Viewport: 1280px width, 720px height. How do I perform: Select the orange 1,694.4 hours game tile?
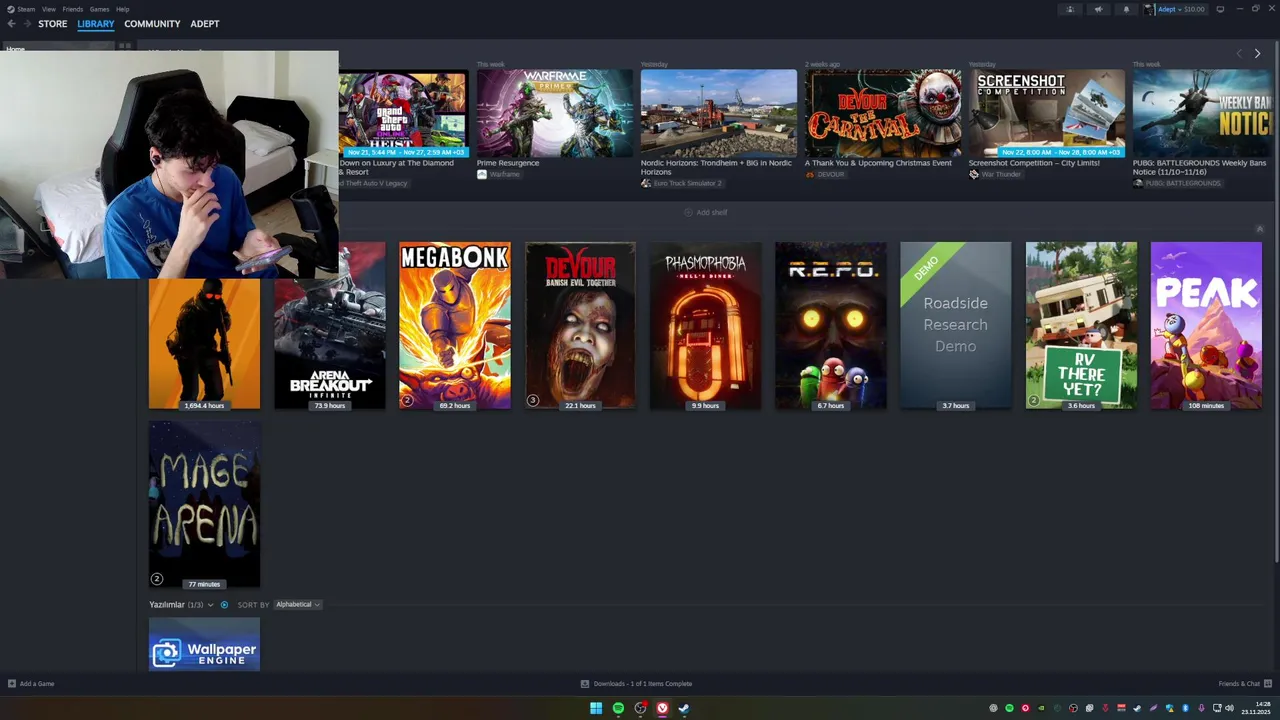(204, 343)
